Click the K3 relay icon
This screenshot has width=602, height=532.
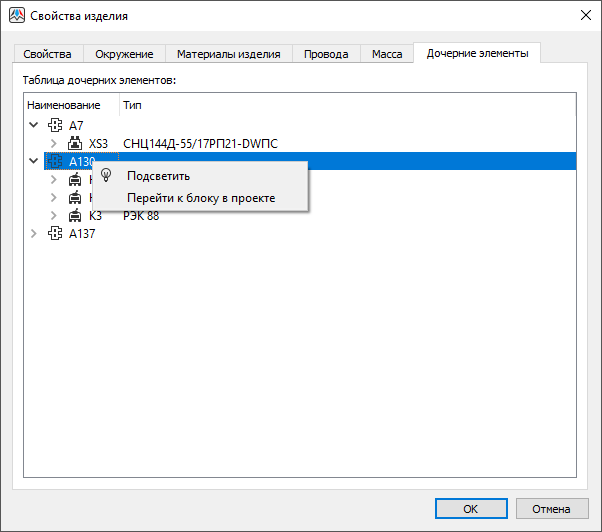point(75,215)
